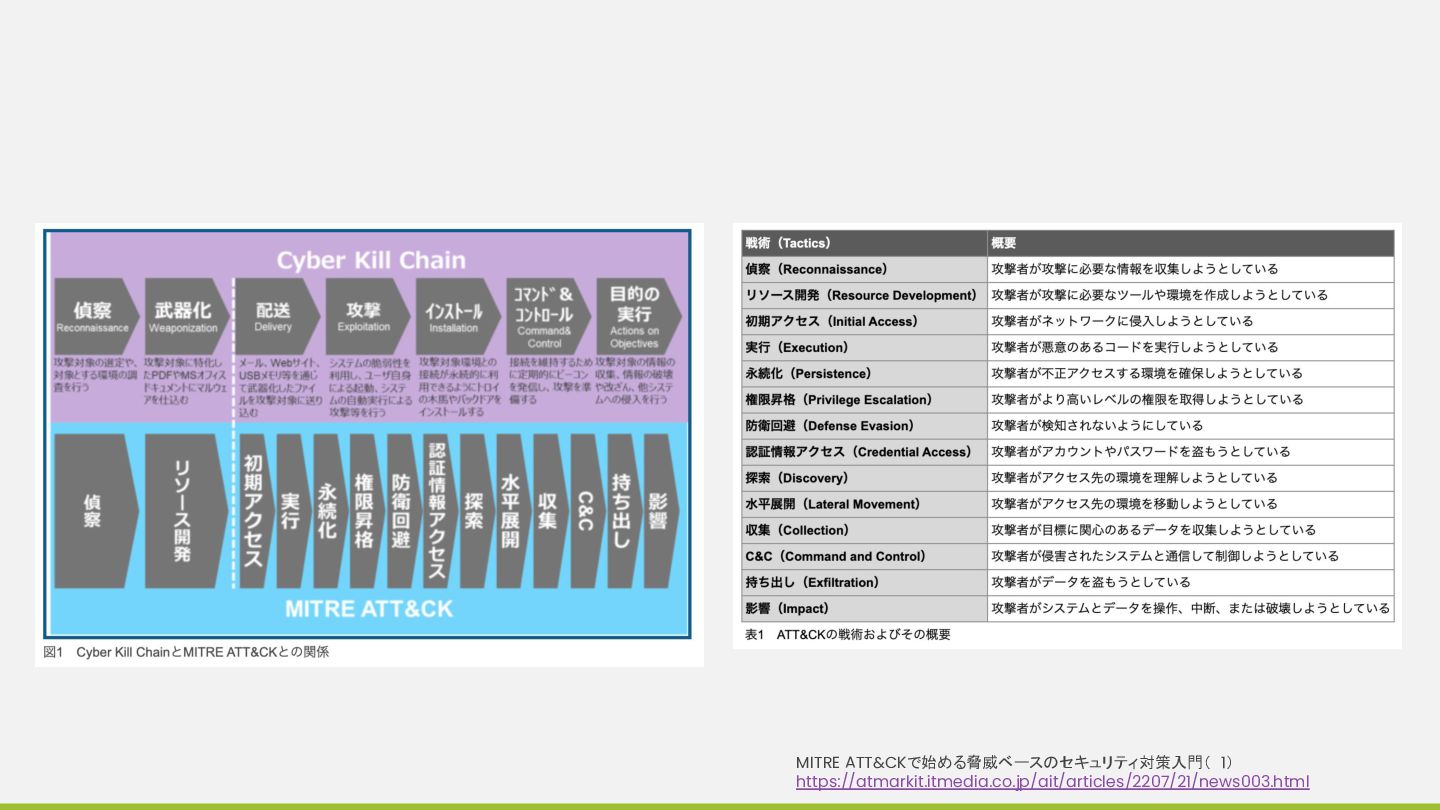The height and width of the screenshot is (810, 1440).
Task: Click the citation text 'MITRE ATT&CKで始める脅威ベースのセキュリティ対策入門'
Action: click(x=1001, y=762)
